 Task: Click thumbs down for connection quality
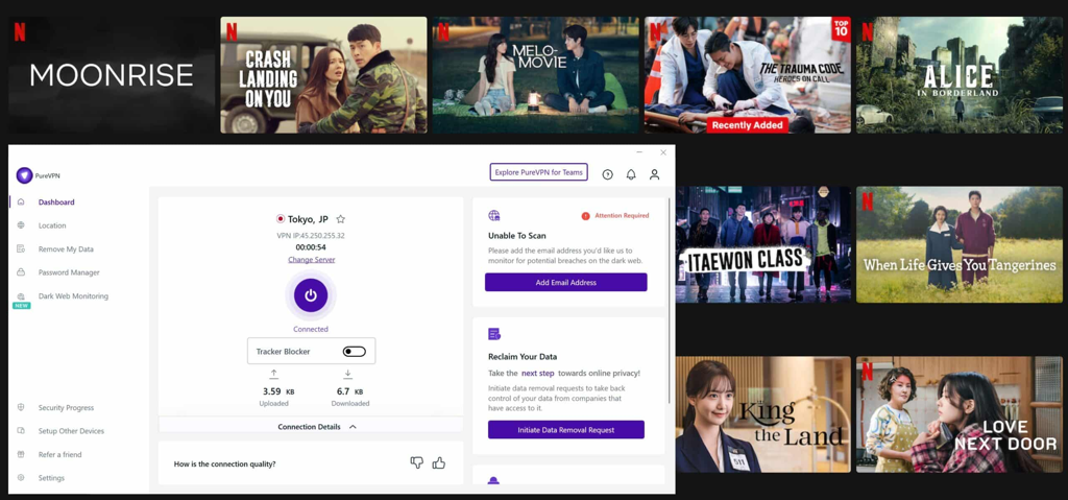[417, 463]
